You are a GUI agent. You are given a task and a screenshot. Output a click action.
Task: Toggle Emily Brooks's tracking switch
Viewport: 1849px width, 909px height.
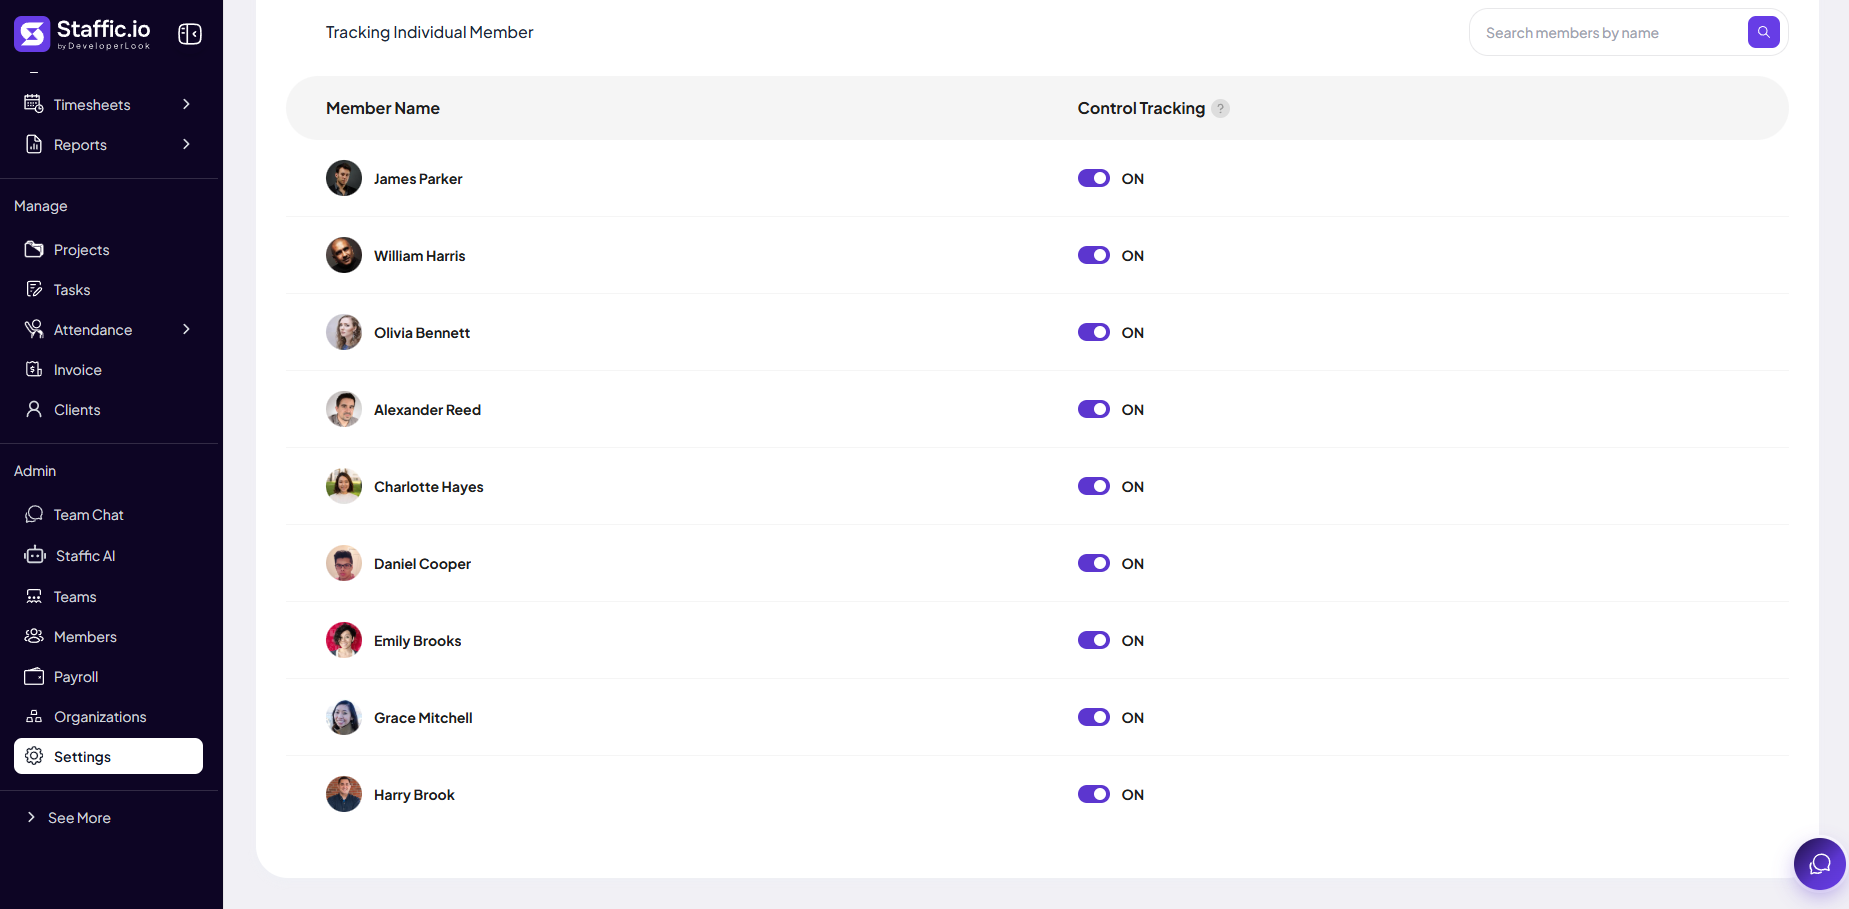(1094, 640)
